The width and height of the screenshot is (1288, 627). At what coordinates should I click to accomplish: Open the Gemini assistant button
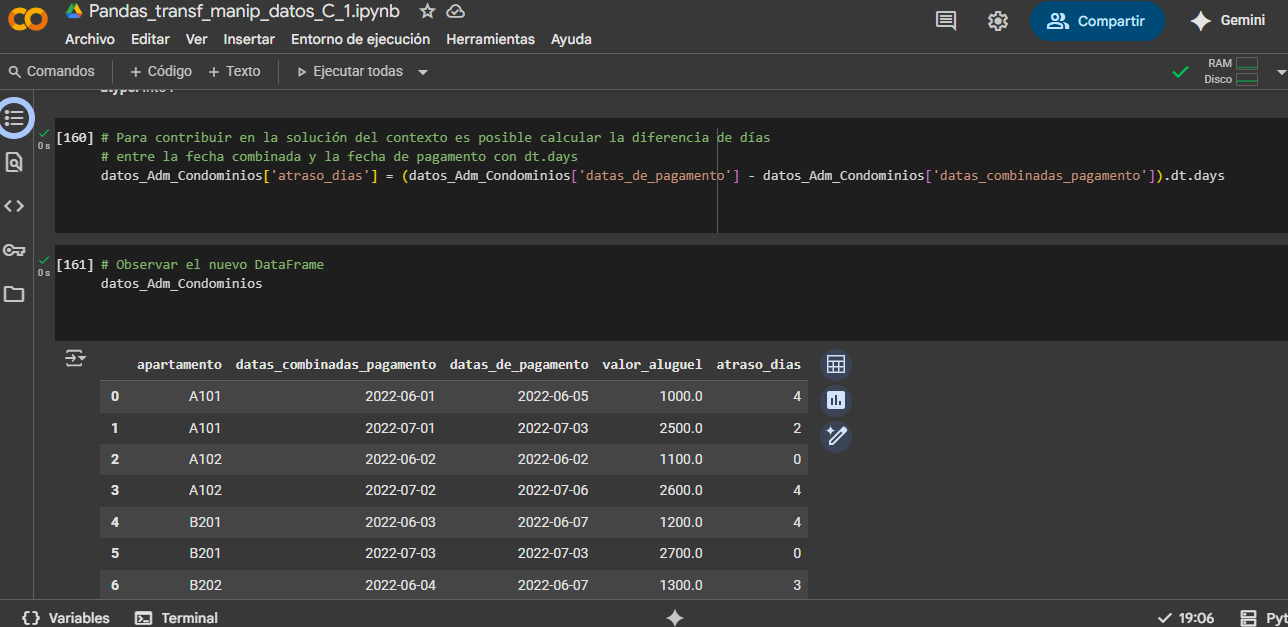1227,21
